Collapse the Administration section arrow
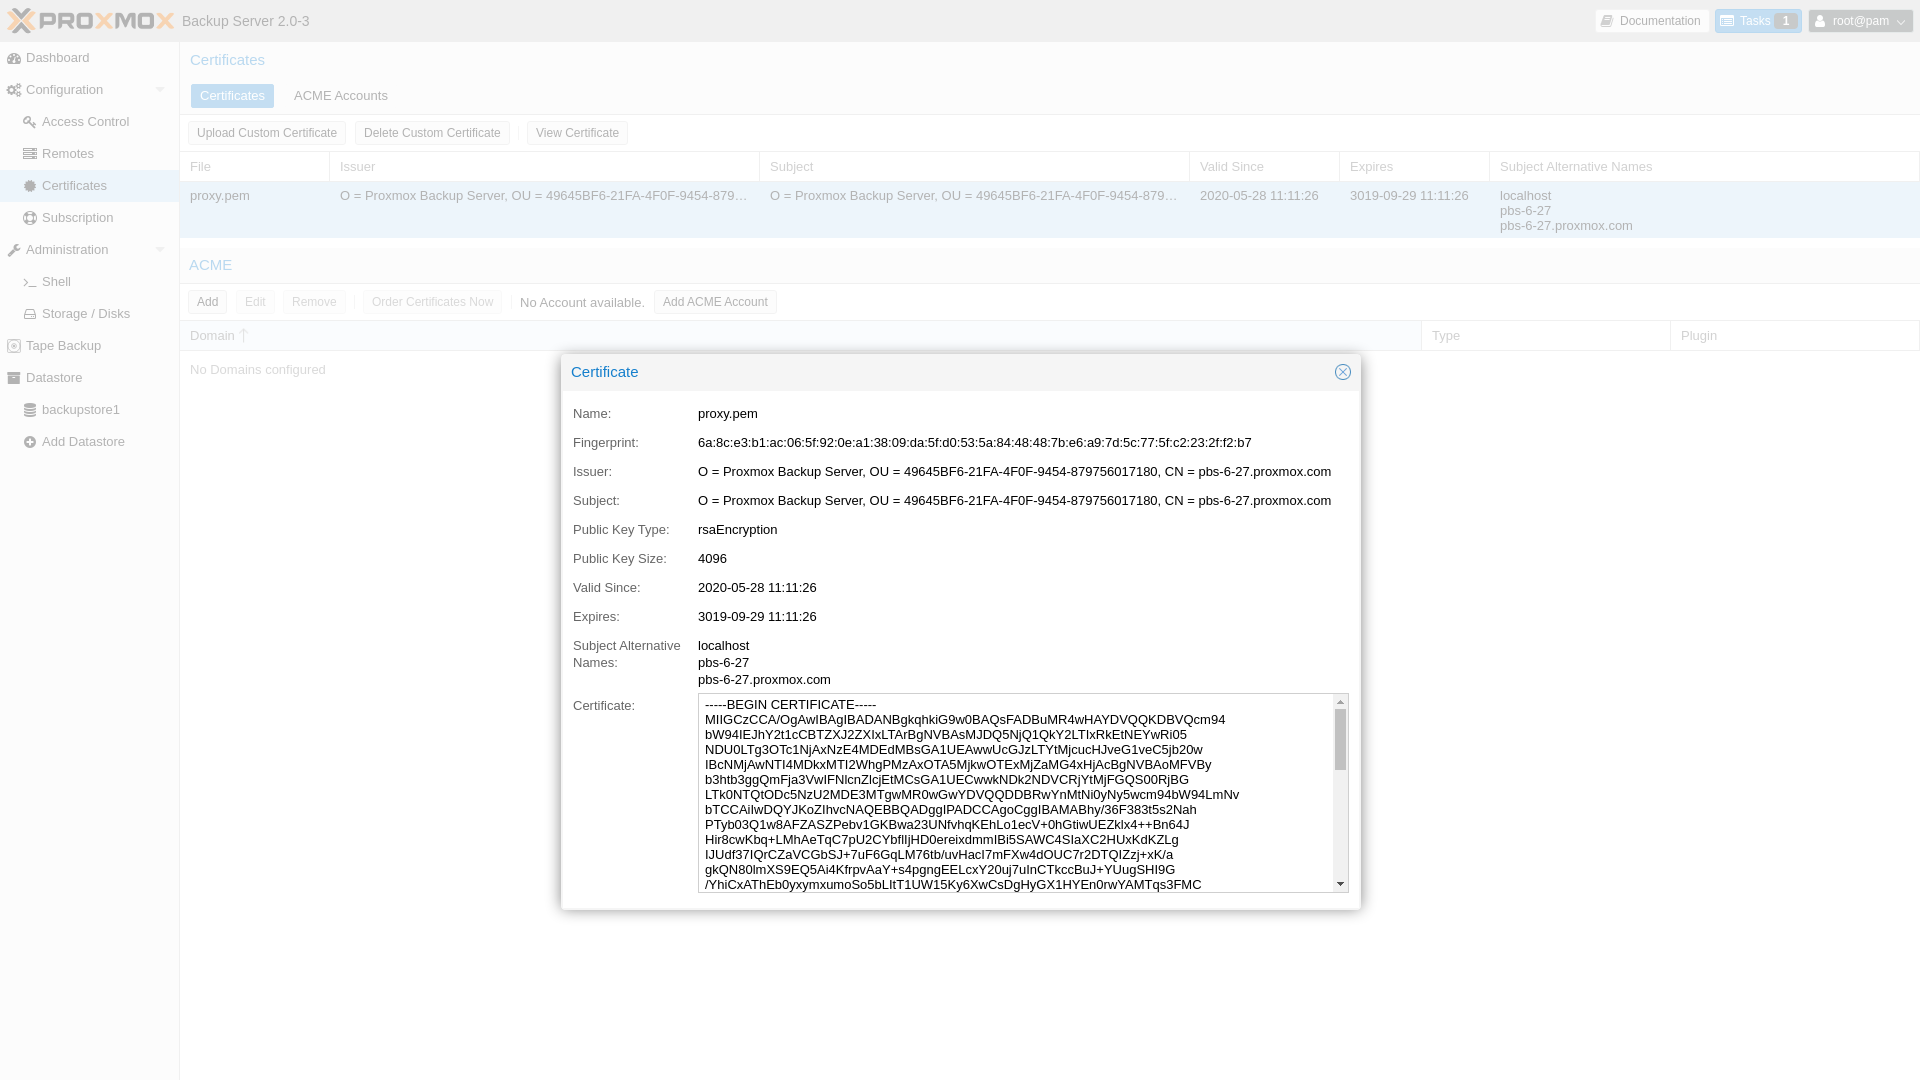The image size is (1920, 1080). tap(160, 250)
